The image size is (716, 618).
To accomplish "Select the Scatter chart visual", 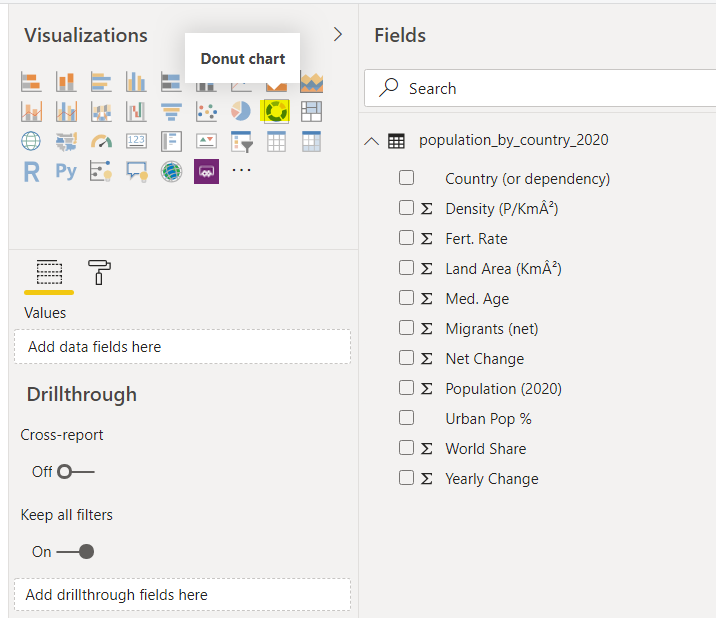I will 206,111.
